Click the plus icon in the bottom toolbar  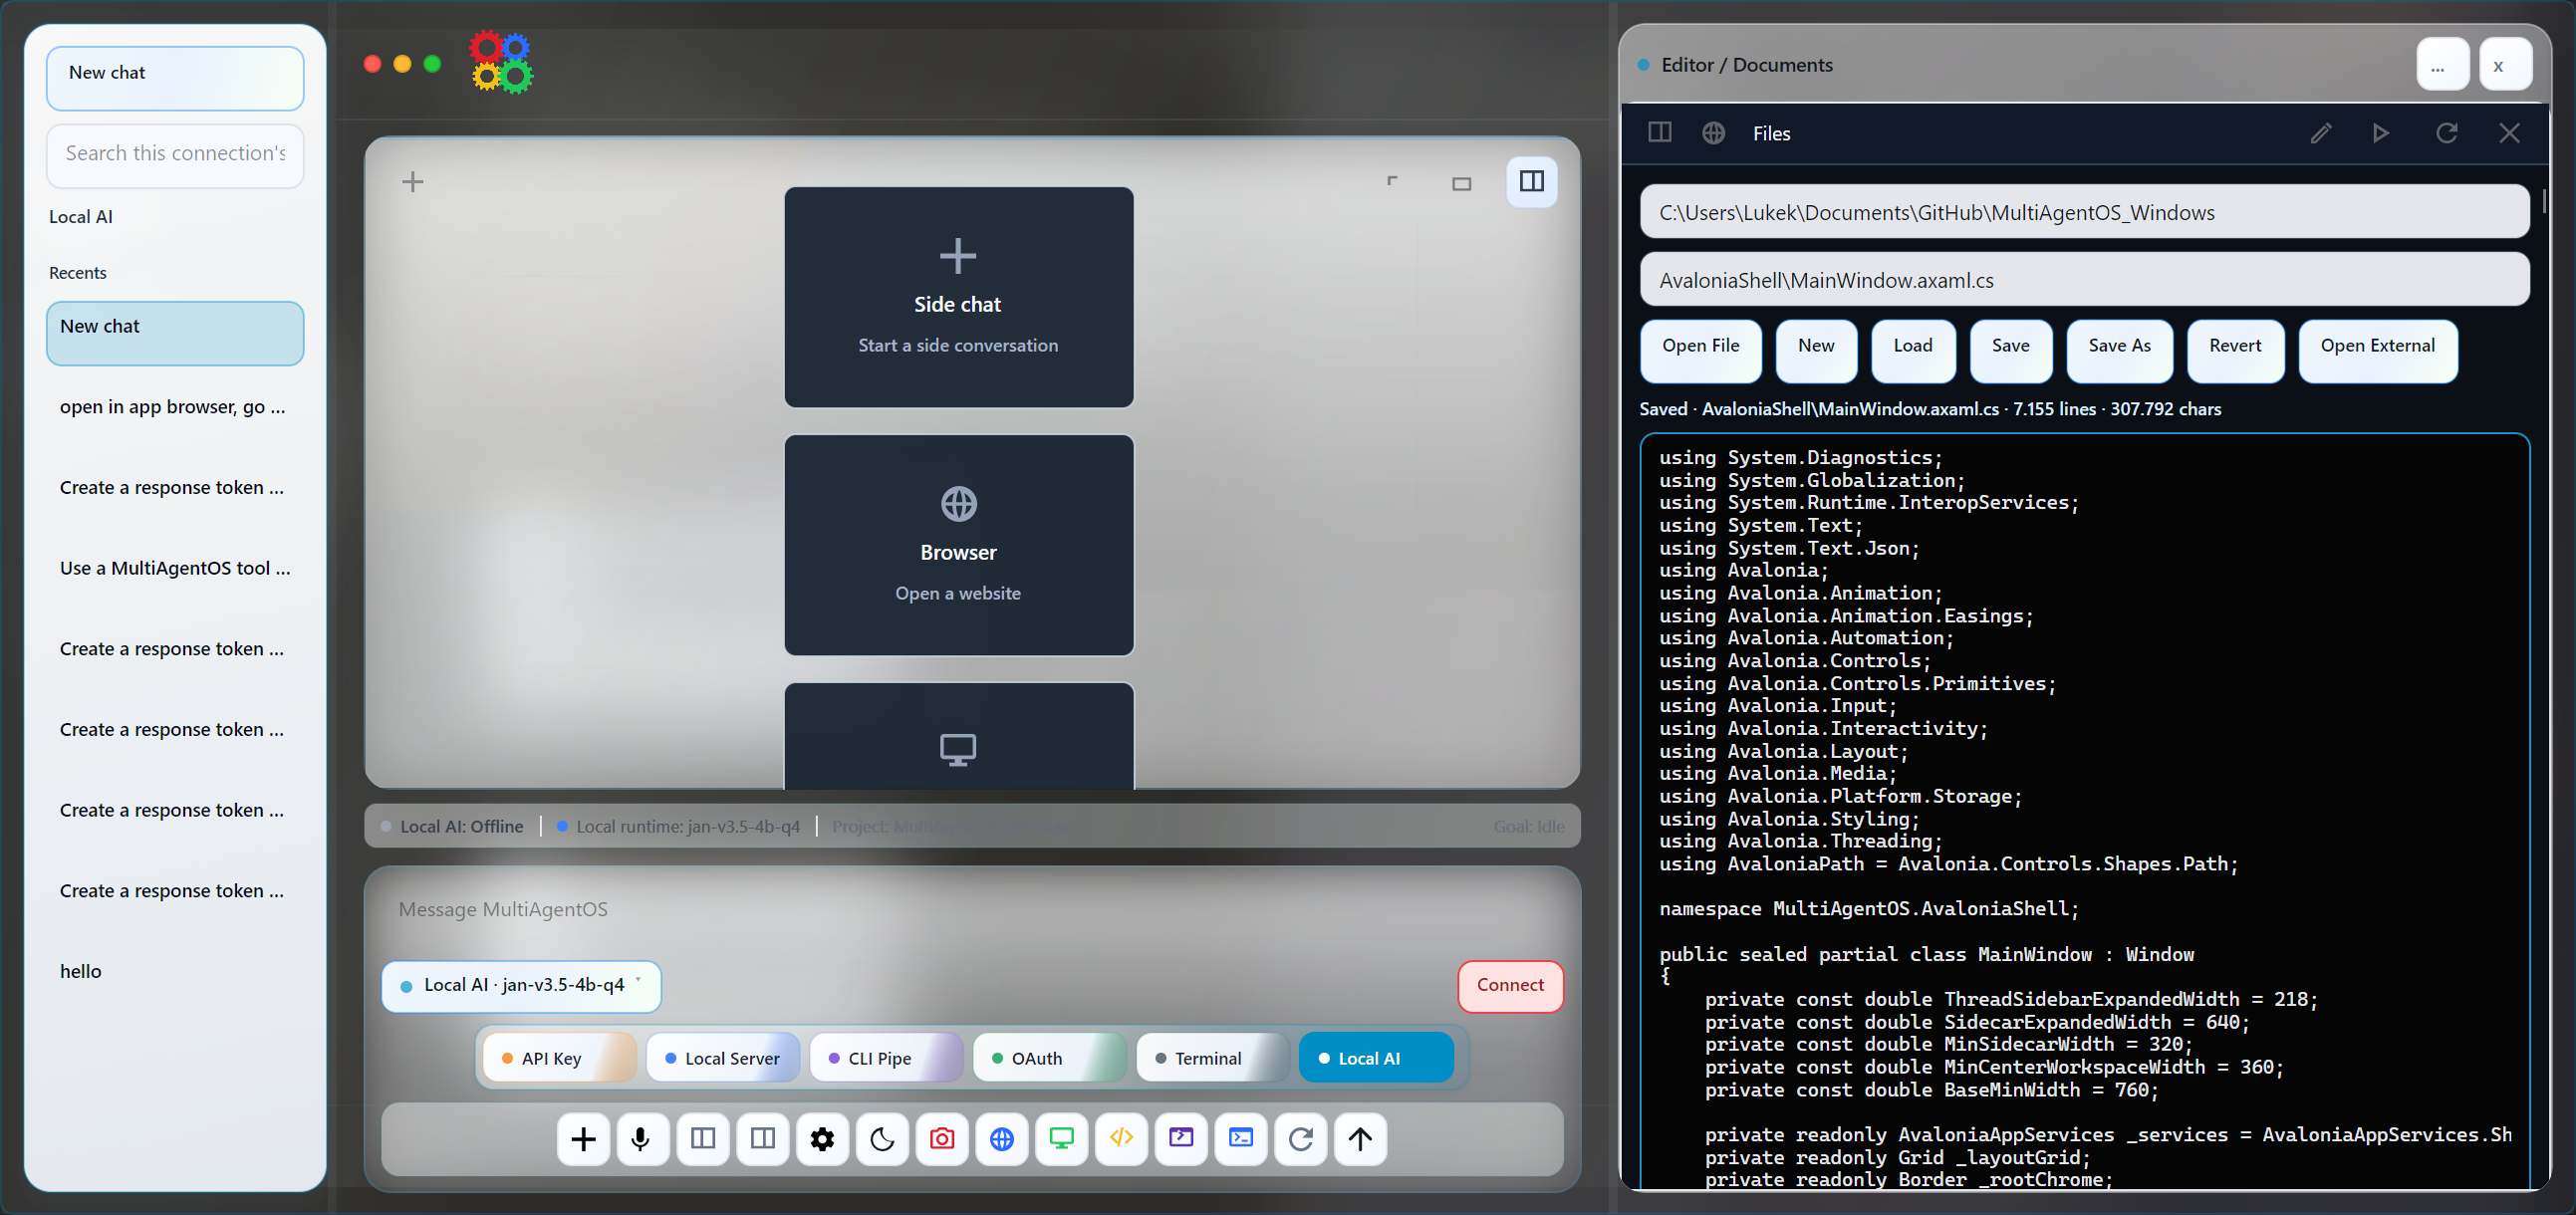583,1138
